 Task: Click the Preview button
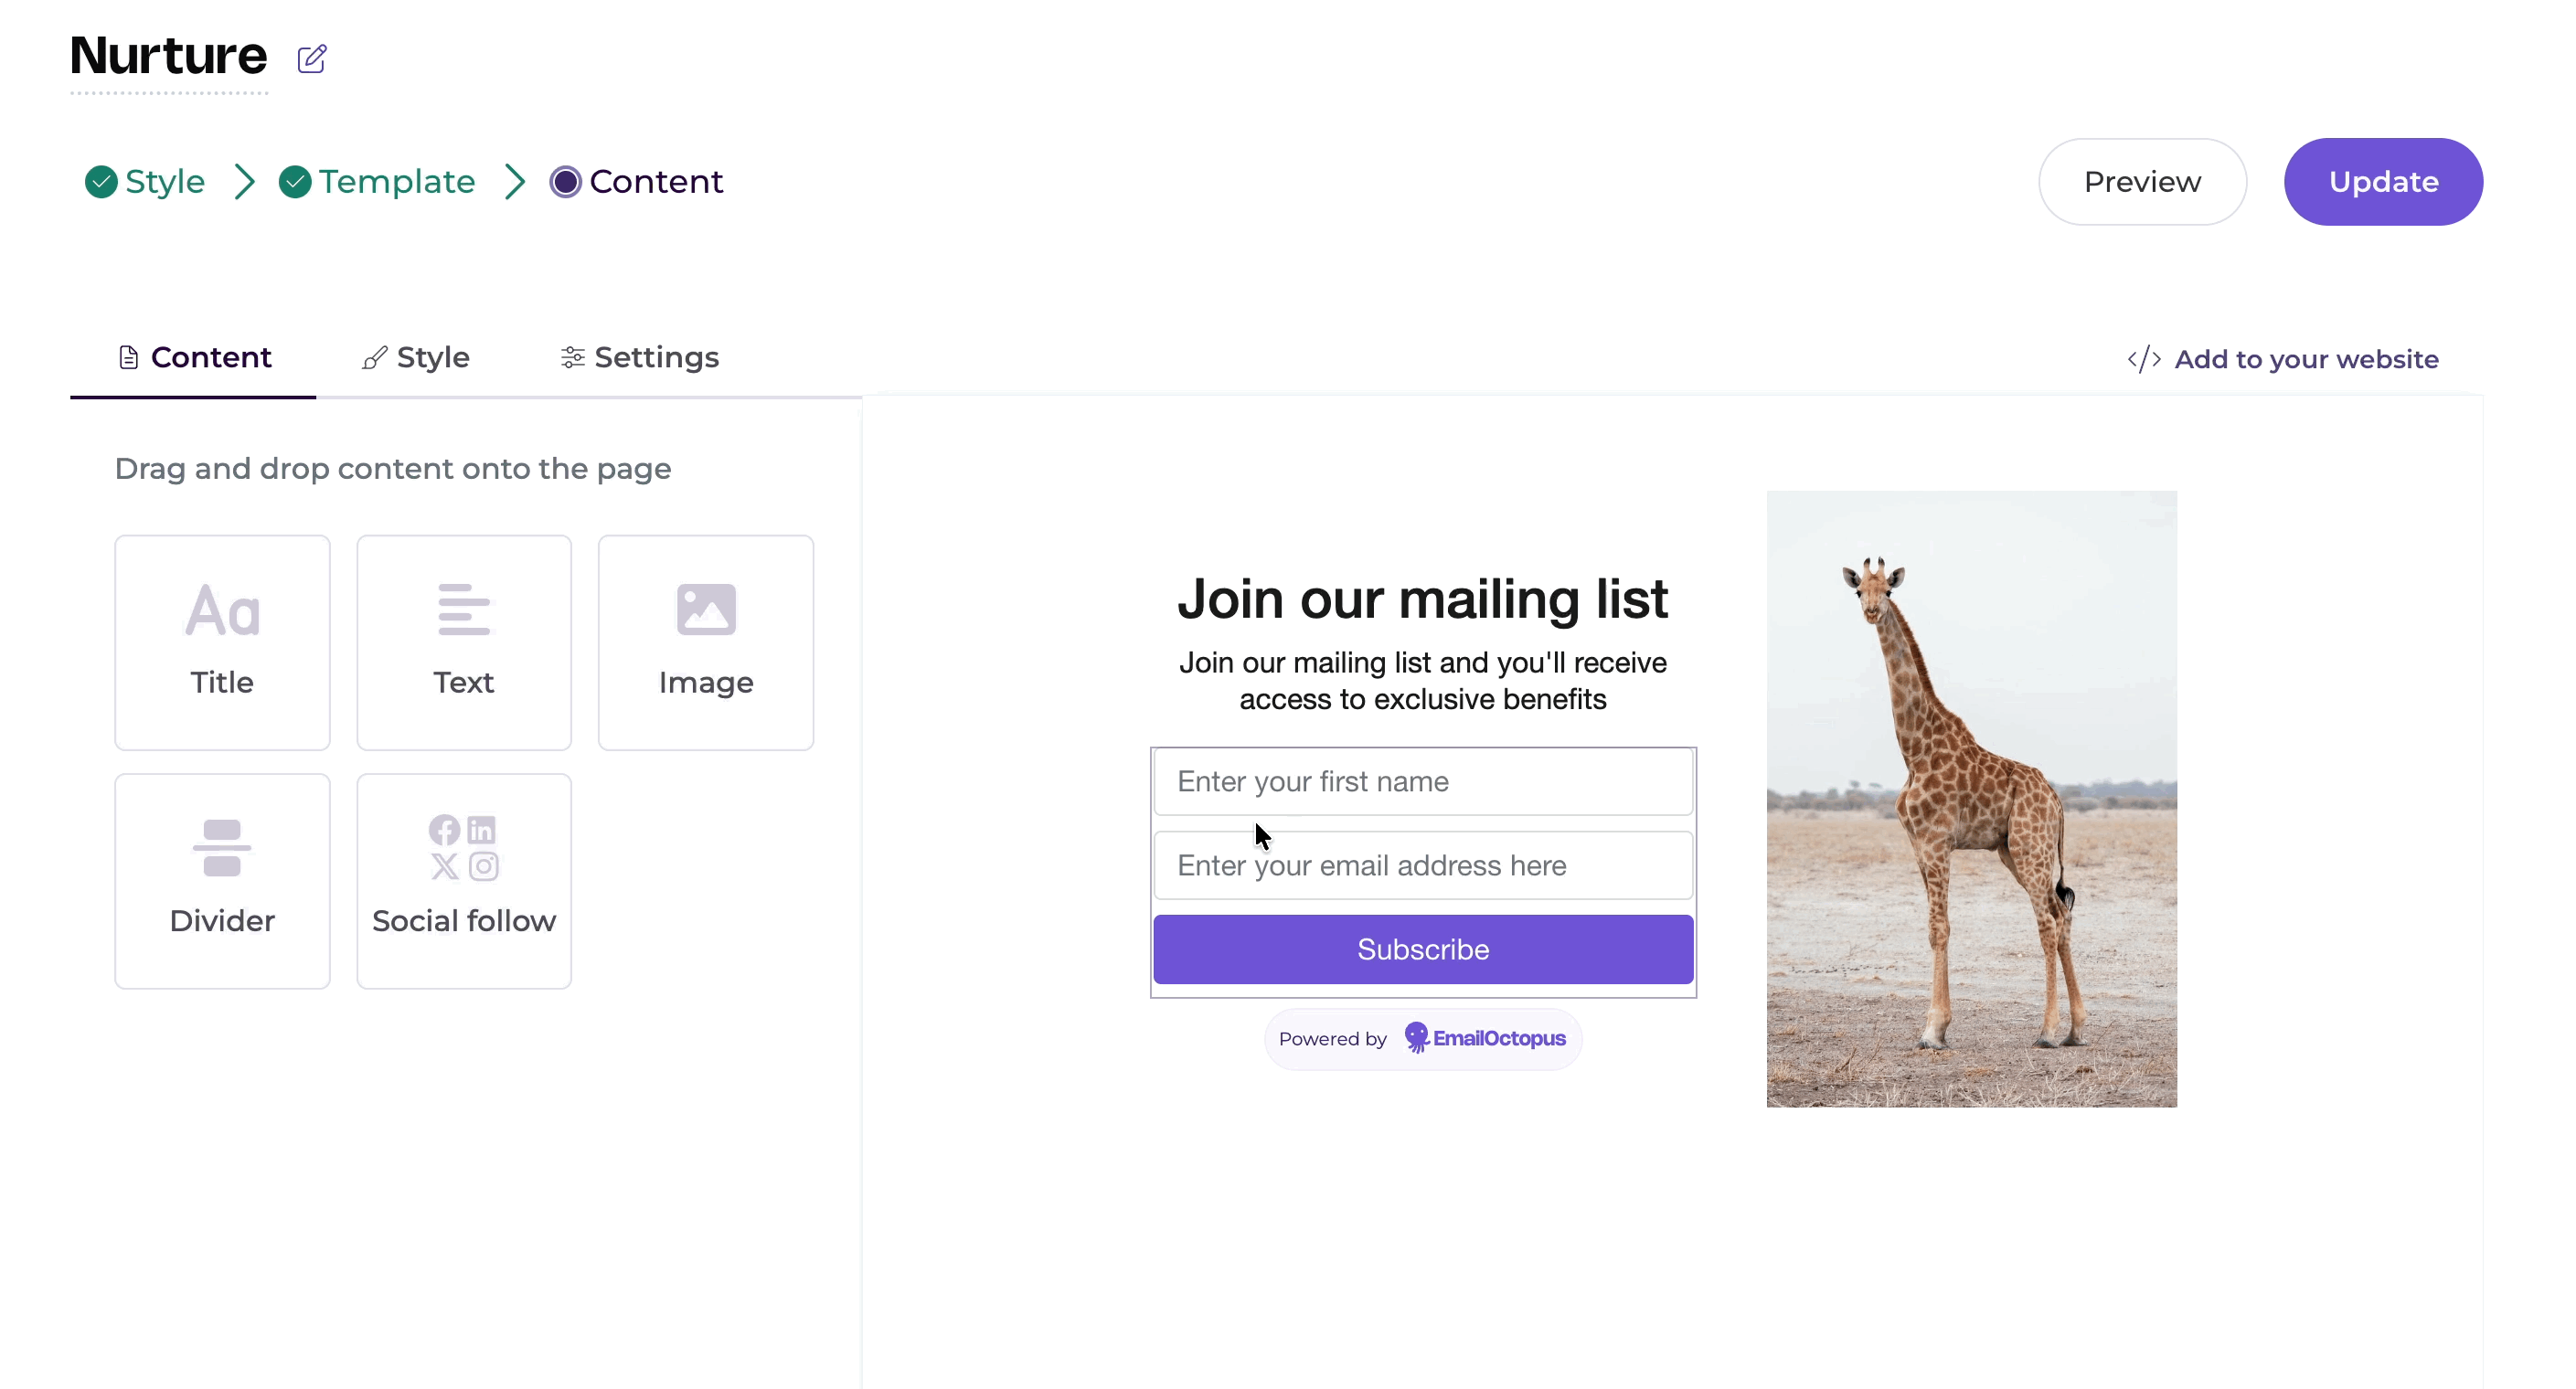(x=2142, y=182)
